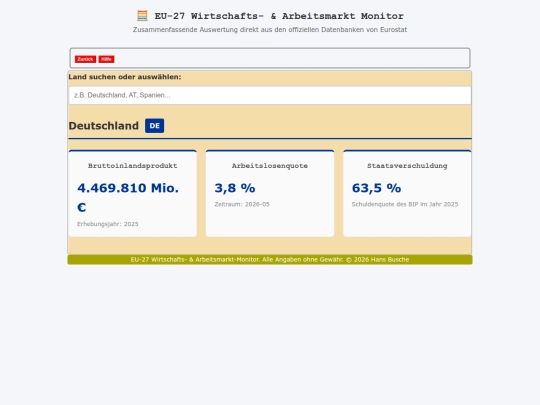This screenshot has width=540, height=405.
Task: Select the Deutschland heading
Action: tap(104, 126)
